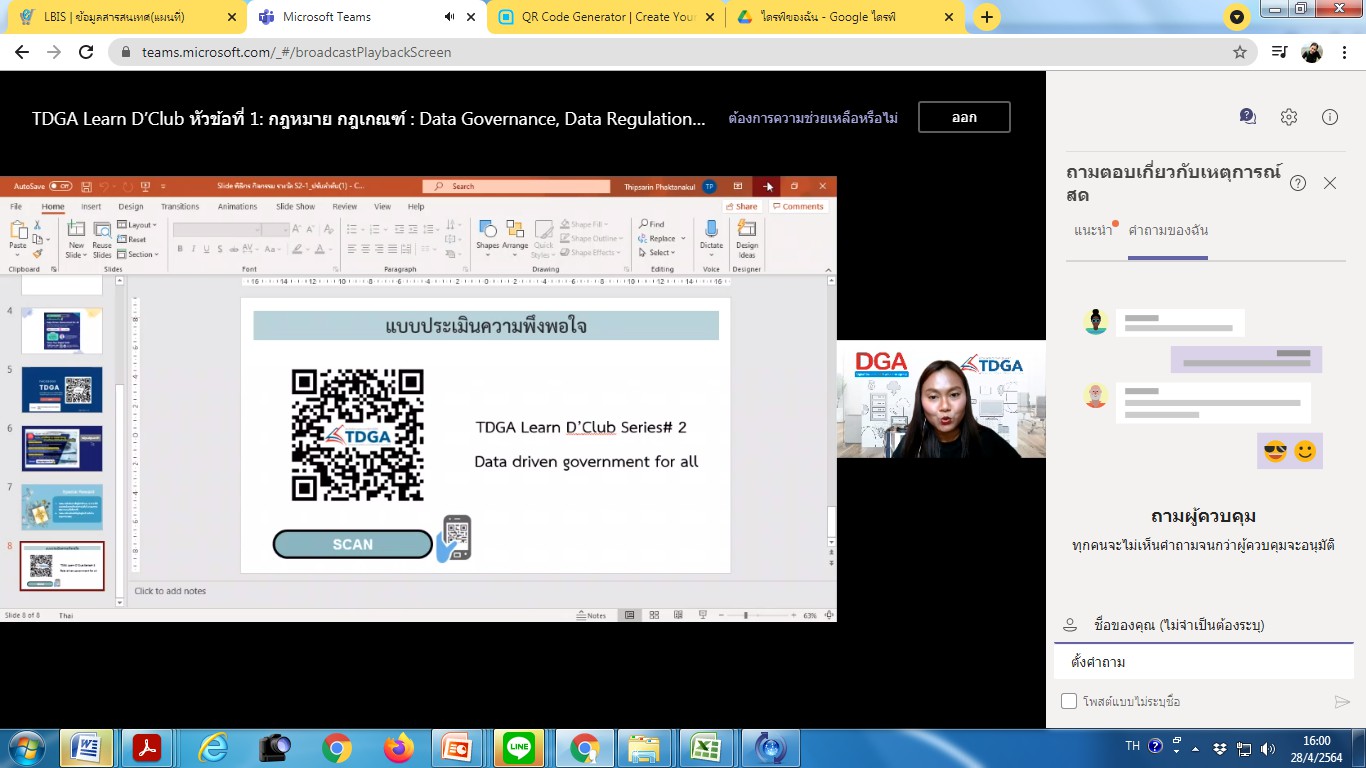This screenshot has height=768, width=1366.
Task: Click the ตั้งคำถาม question input field
Action: point(1200,662)
